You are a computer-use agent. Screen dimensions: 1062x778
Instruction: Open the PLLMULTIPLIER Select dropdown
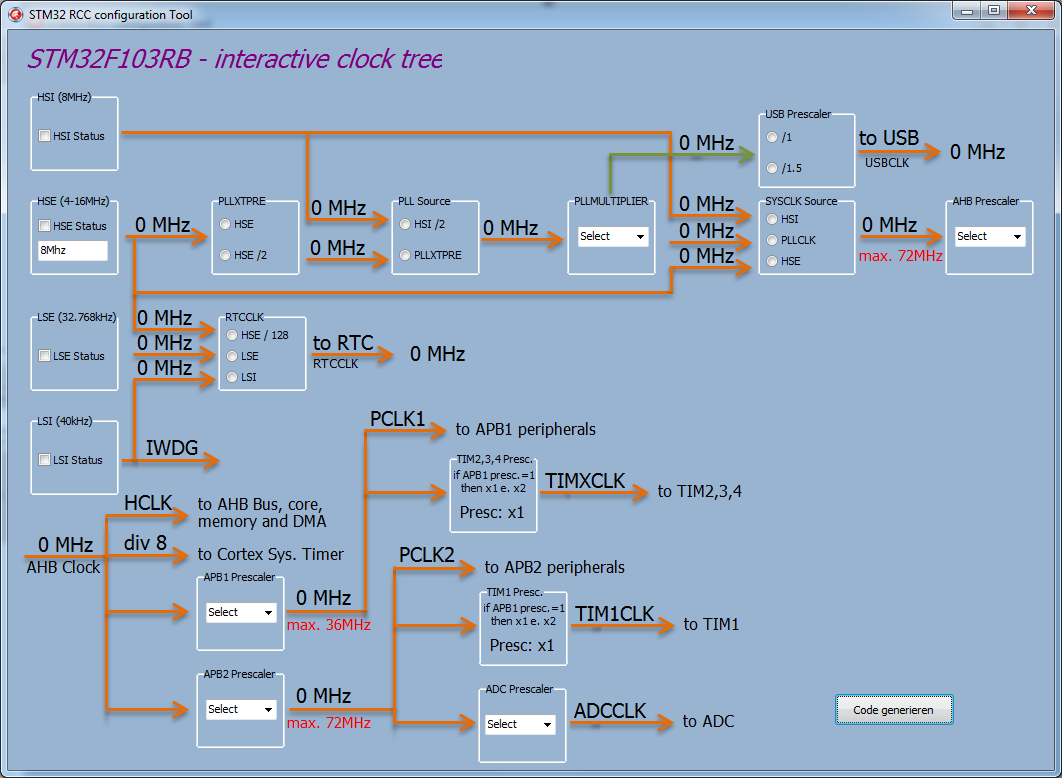[x=611, y=236]
